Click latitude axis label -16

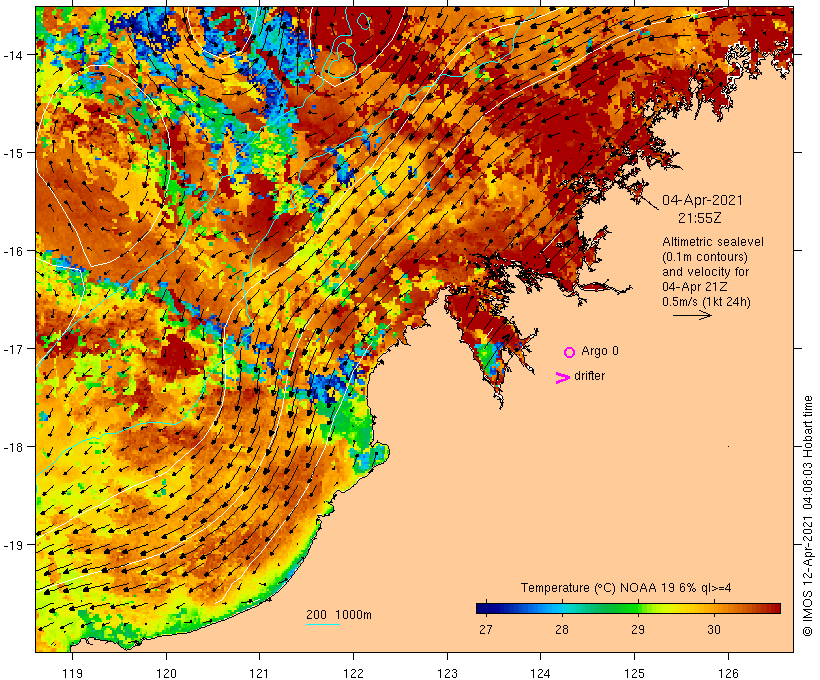13,251
